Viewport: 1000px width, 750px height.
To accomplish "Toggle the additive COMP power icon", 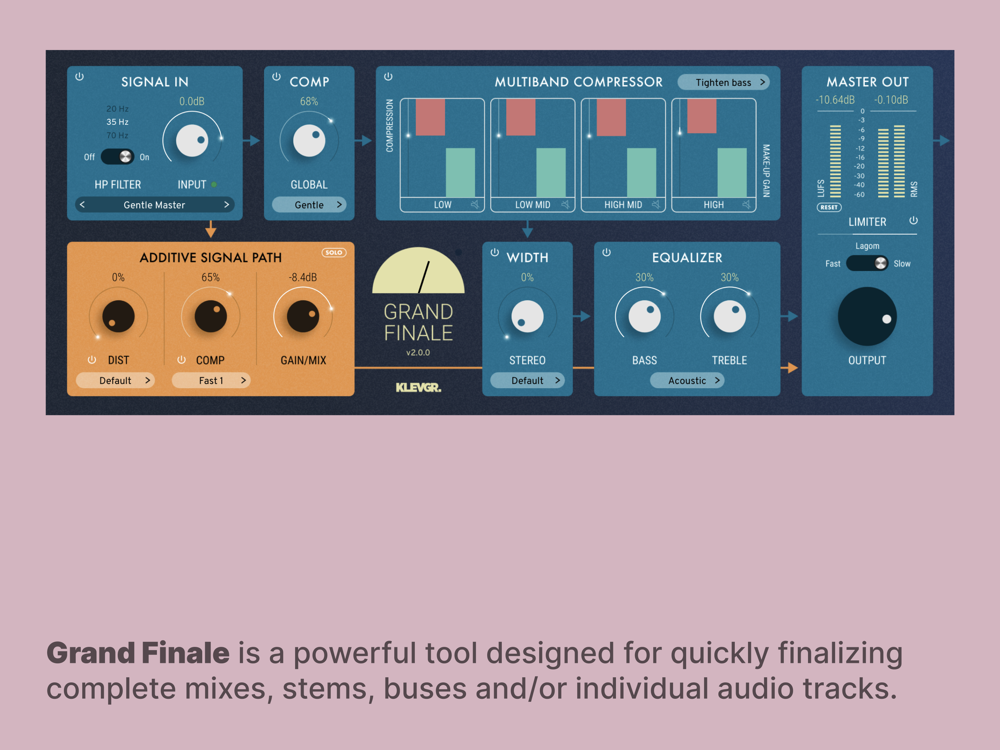I will click(x=181, y=360).
